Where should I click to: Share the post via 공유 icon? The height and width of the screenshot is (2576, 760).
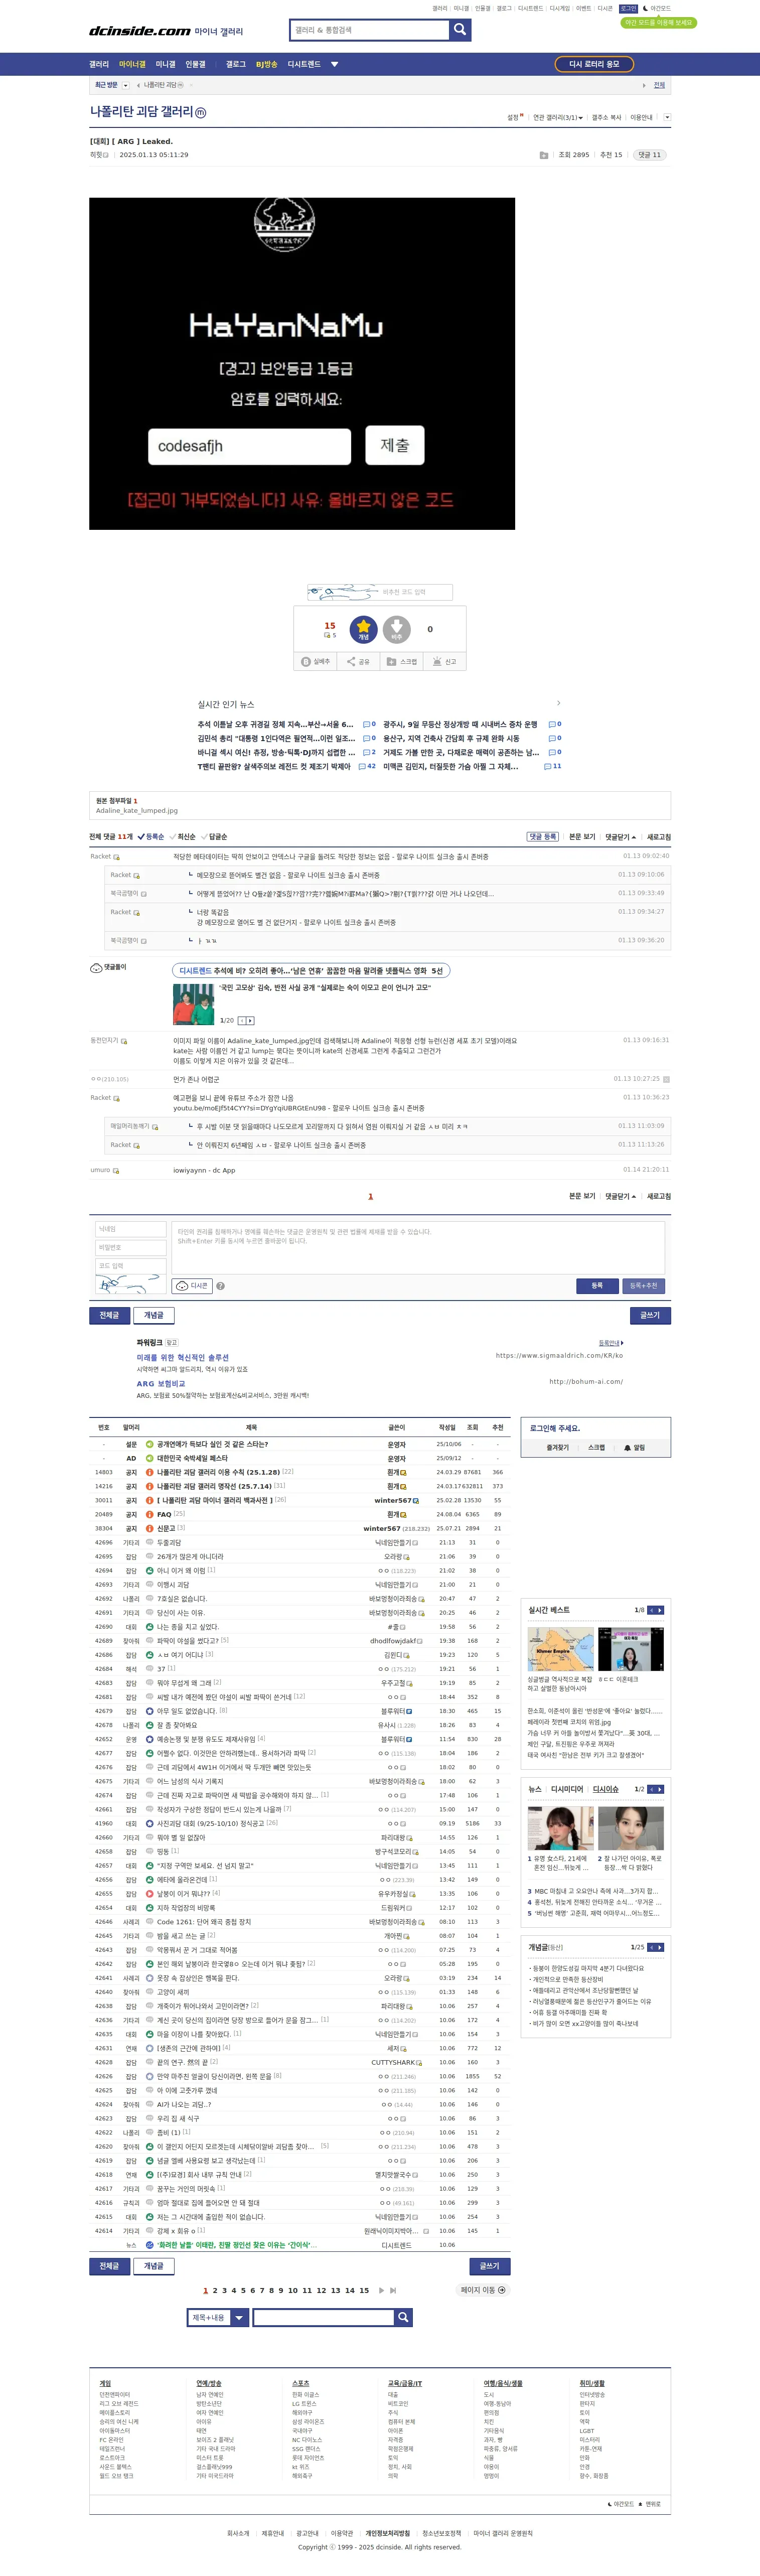tap(358, 661)
